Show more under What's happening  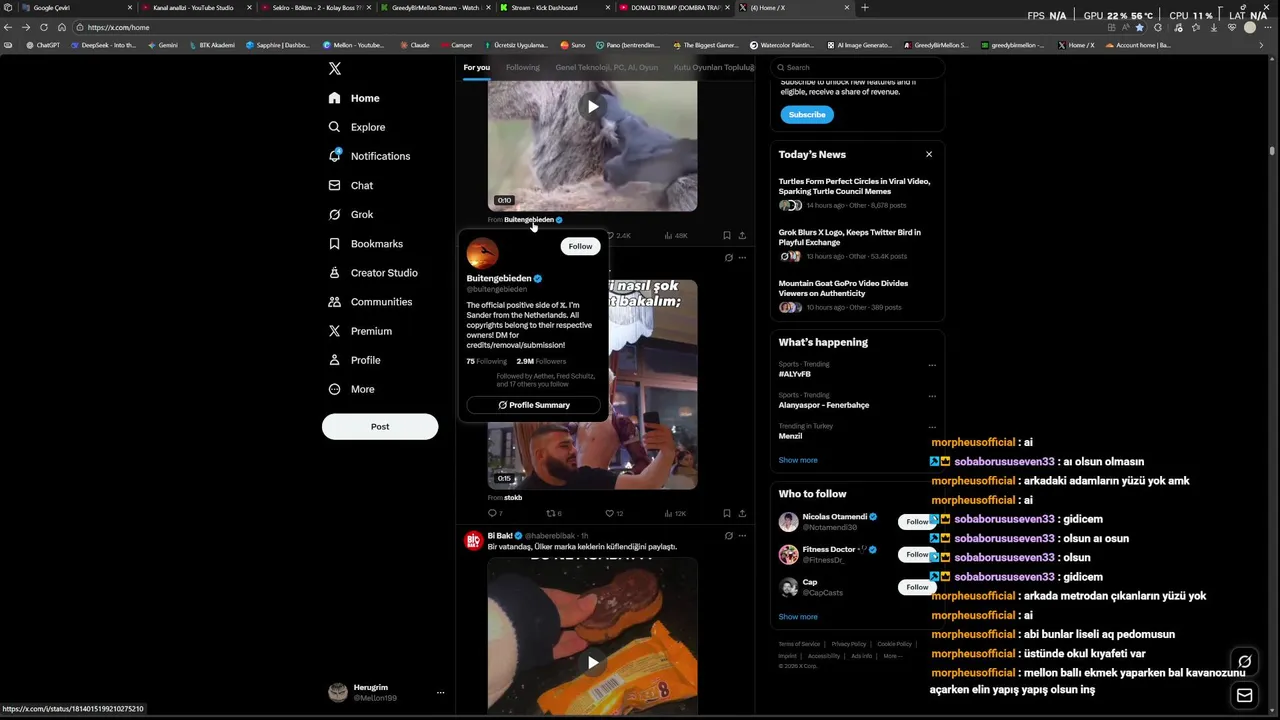click(798, 460)
